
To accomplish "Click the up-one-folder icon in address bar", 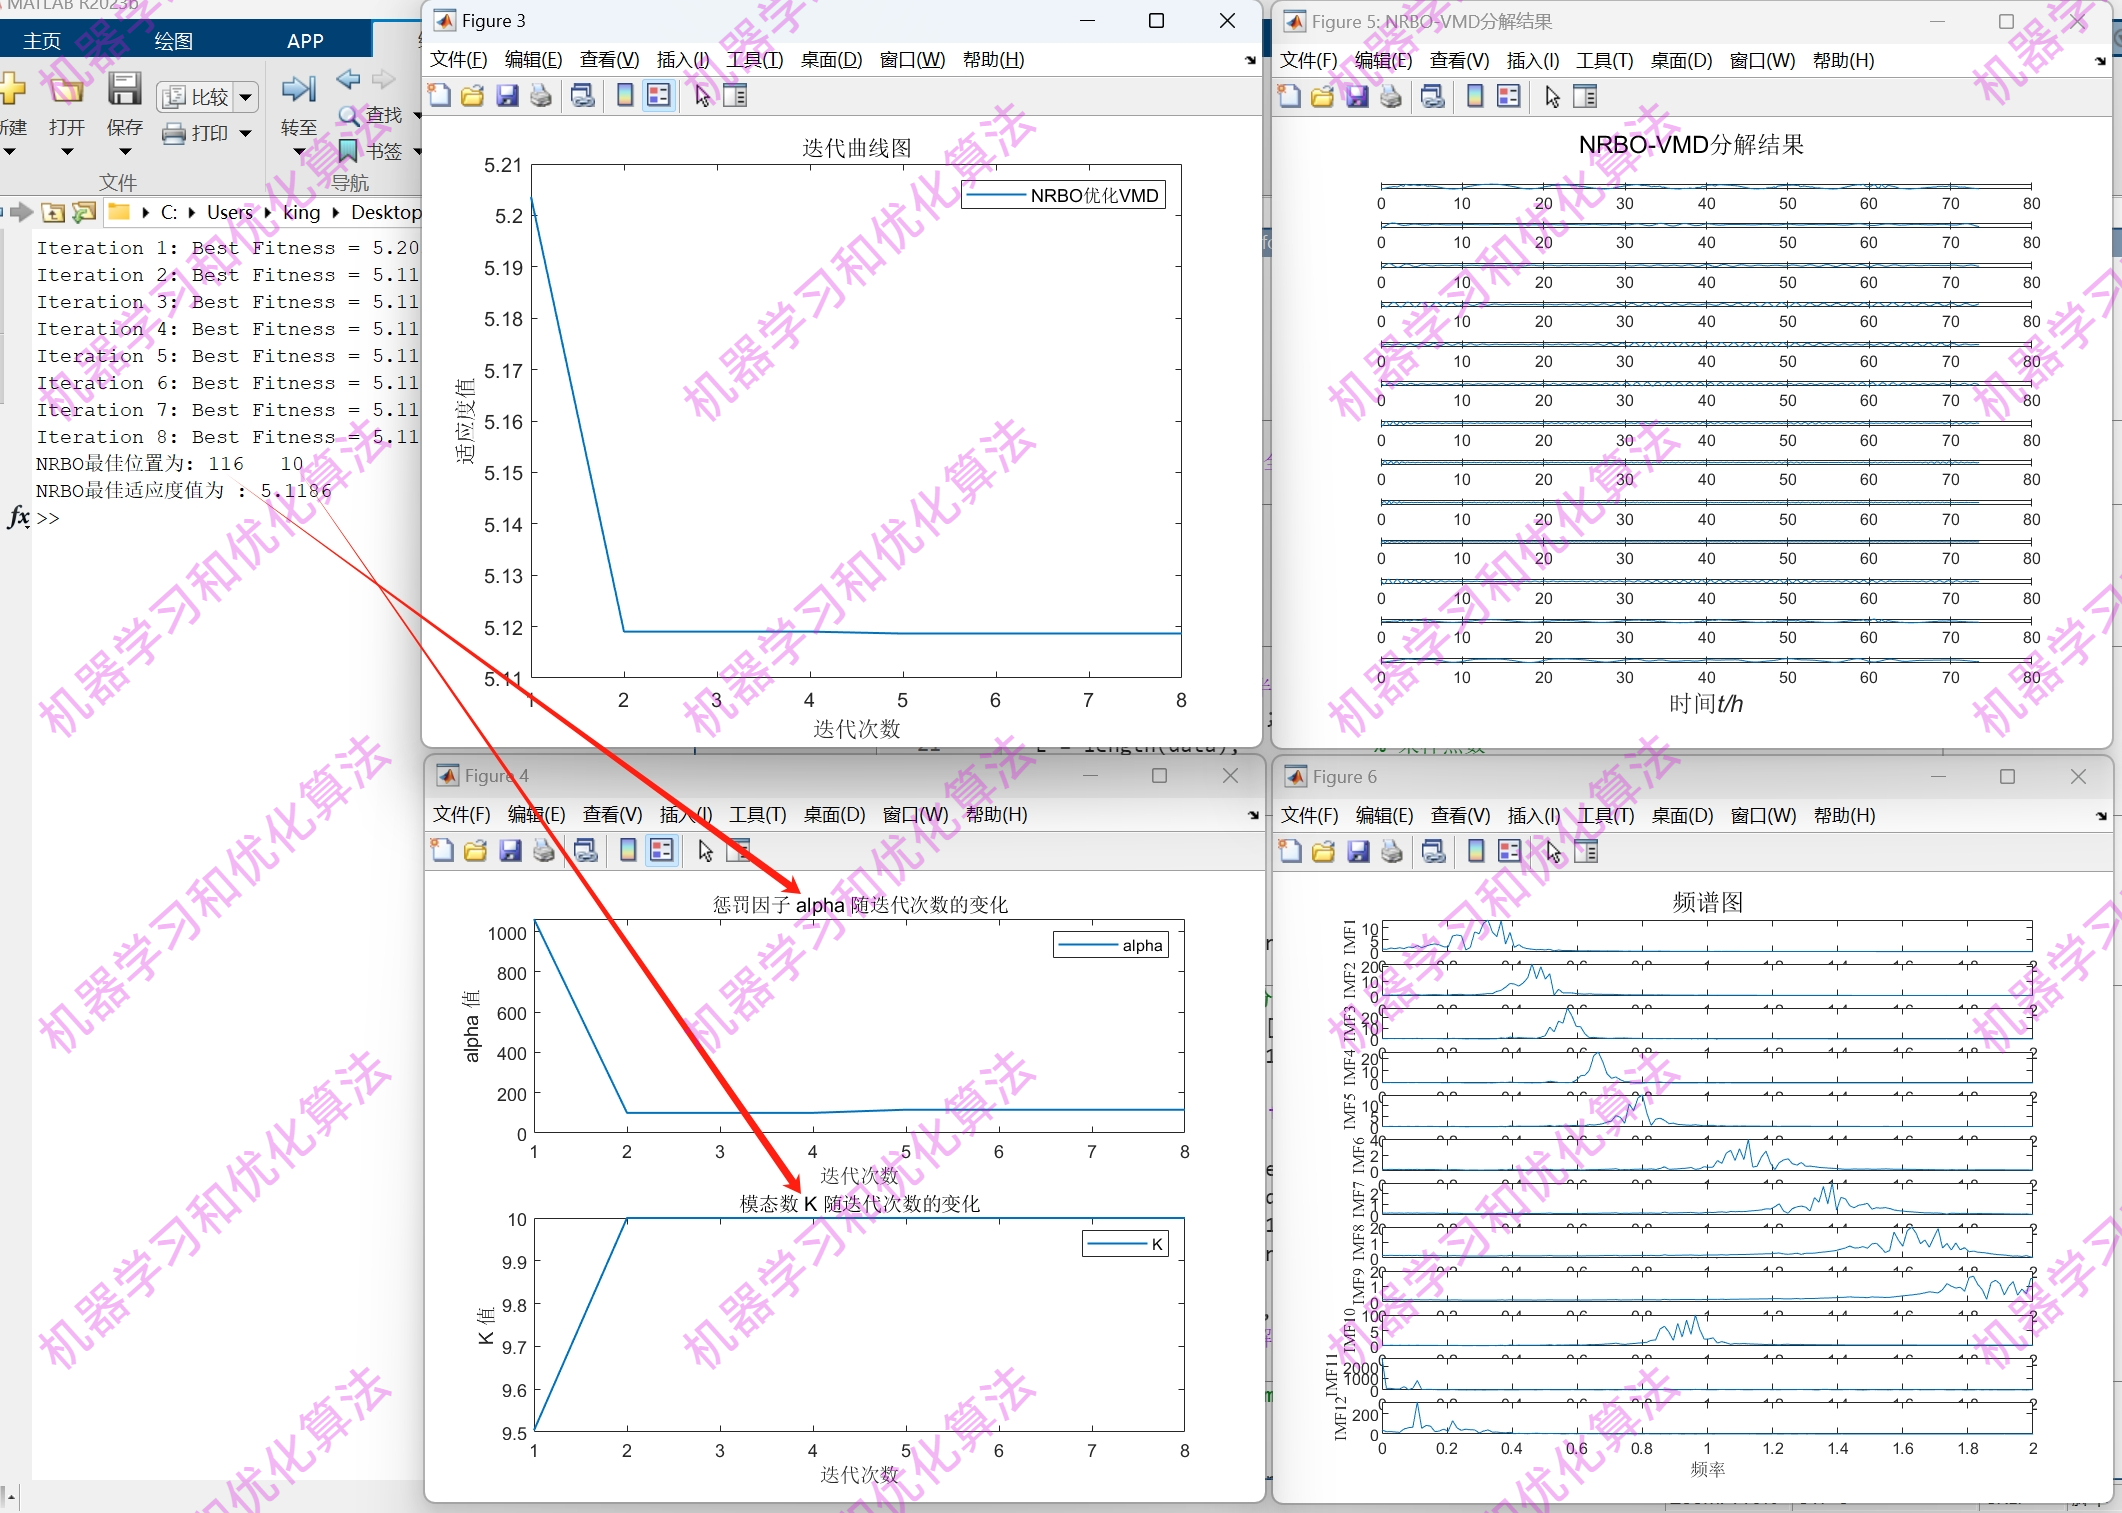I will [x=53, y=212].
